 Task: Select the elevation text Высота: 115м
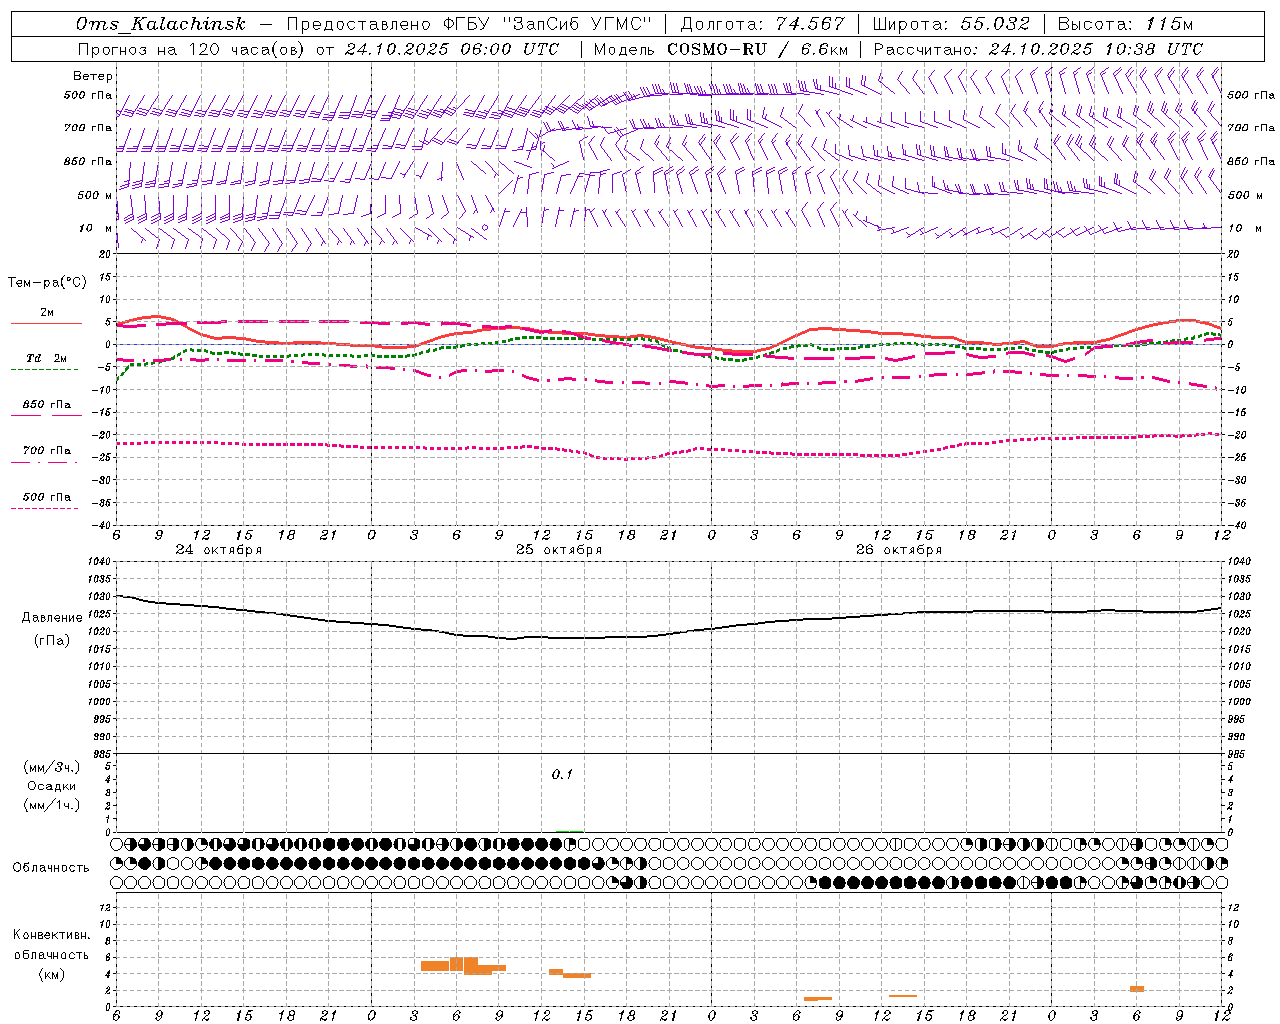tap(1125, 24)
